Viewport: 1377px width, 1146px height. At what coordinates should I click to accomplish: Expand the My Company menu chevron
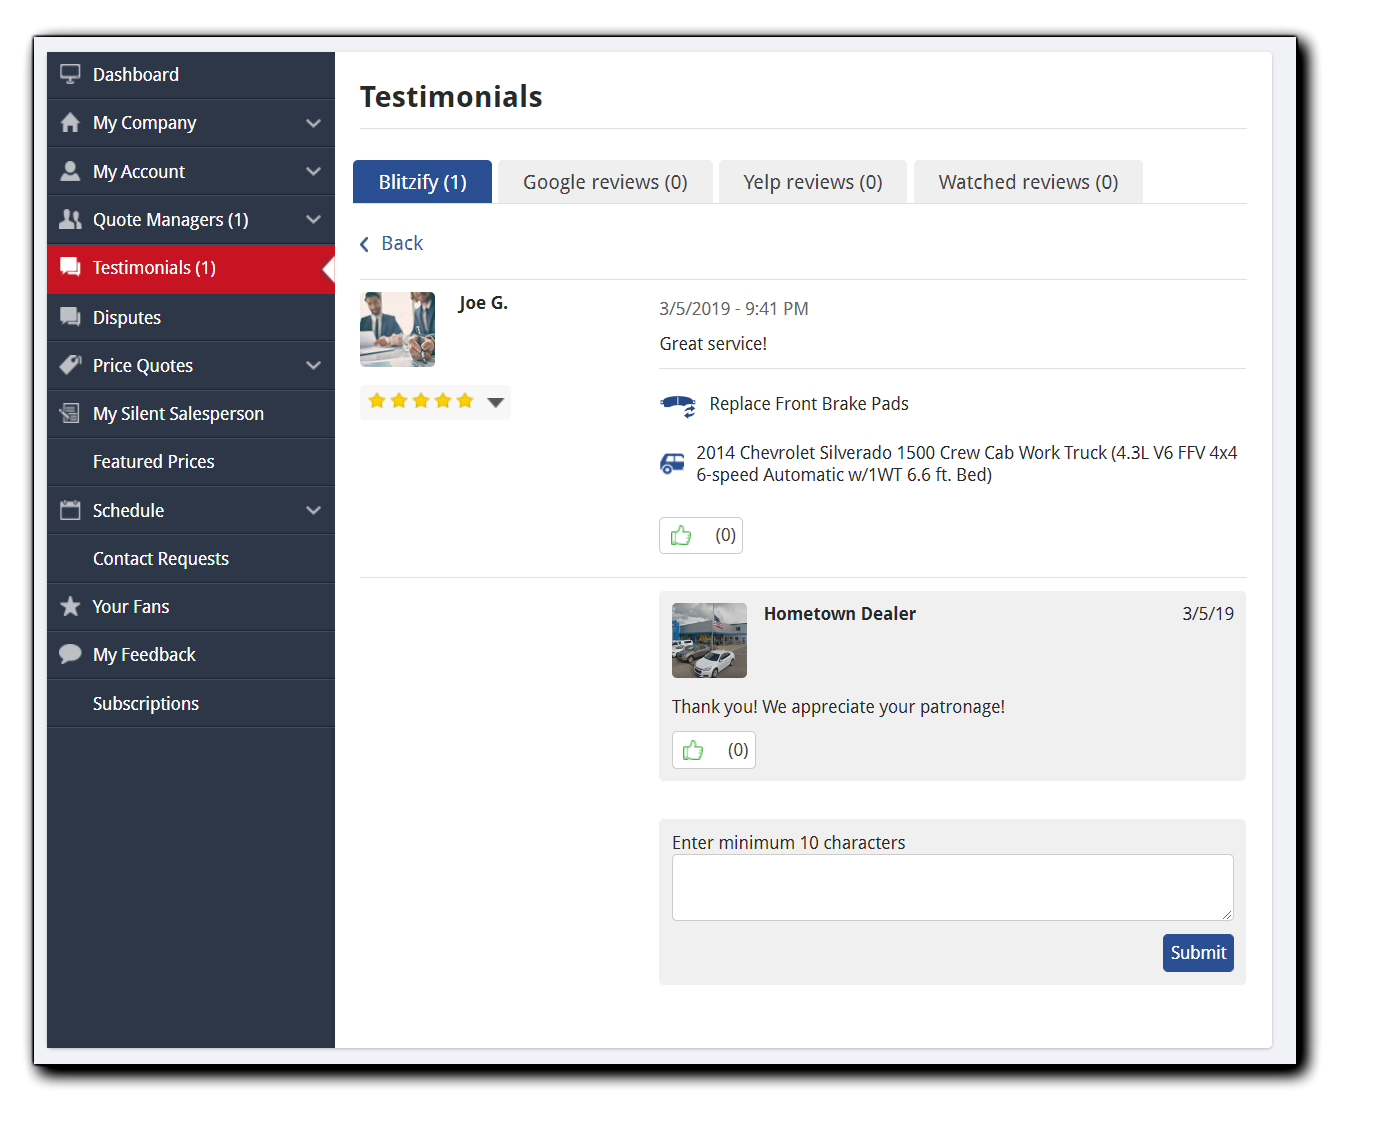313,123
